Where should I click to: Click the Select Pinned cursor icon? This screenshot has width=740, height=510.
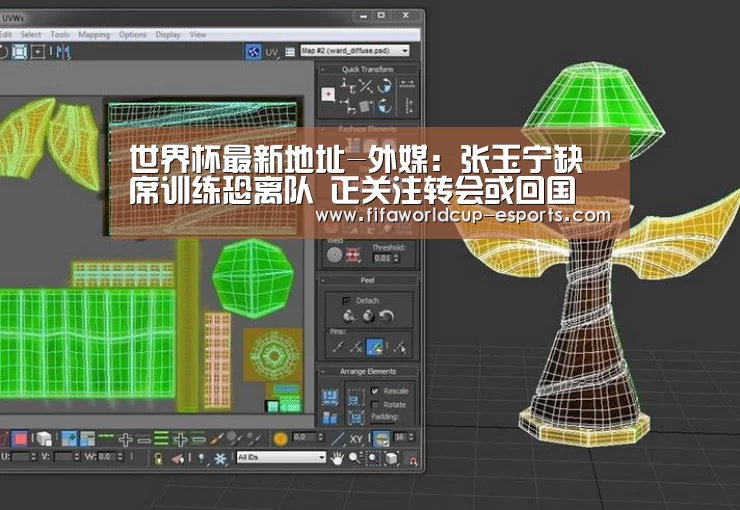coord(400,347)
